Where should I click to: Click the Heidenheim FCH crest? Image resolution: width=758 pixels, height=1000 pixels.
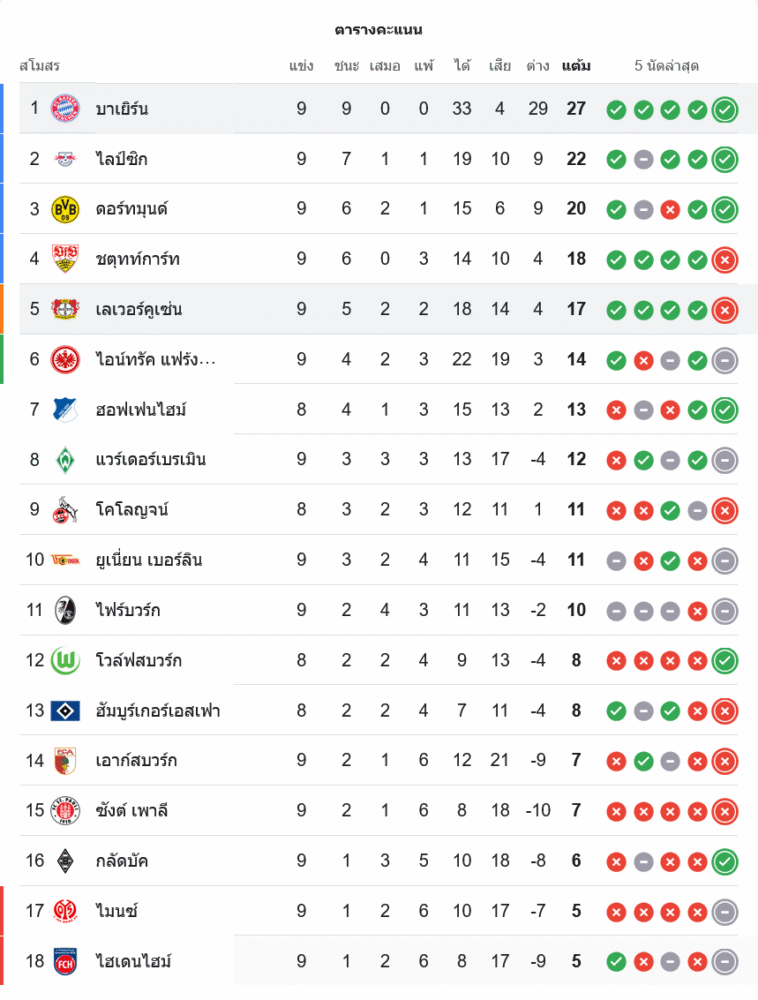click(65, 961)
